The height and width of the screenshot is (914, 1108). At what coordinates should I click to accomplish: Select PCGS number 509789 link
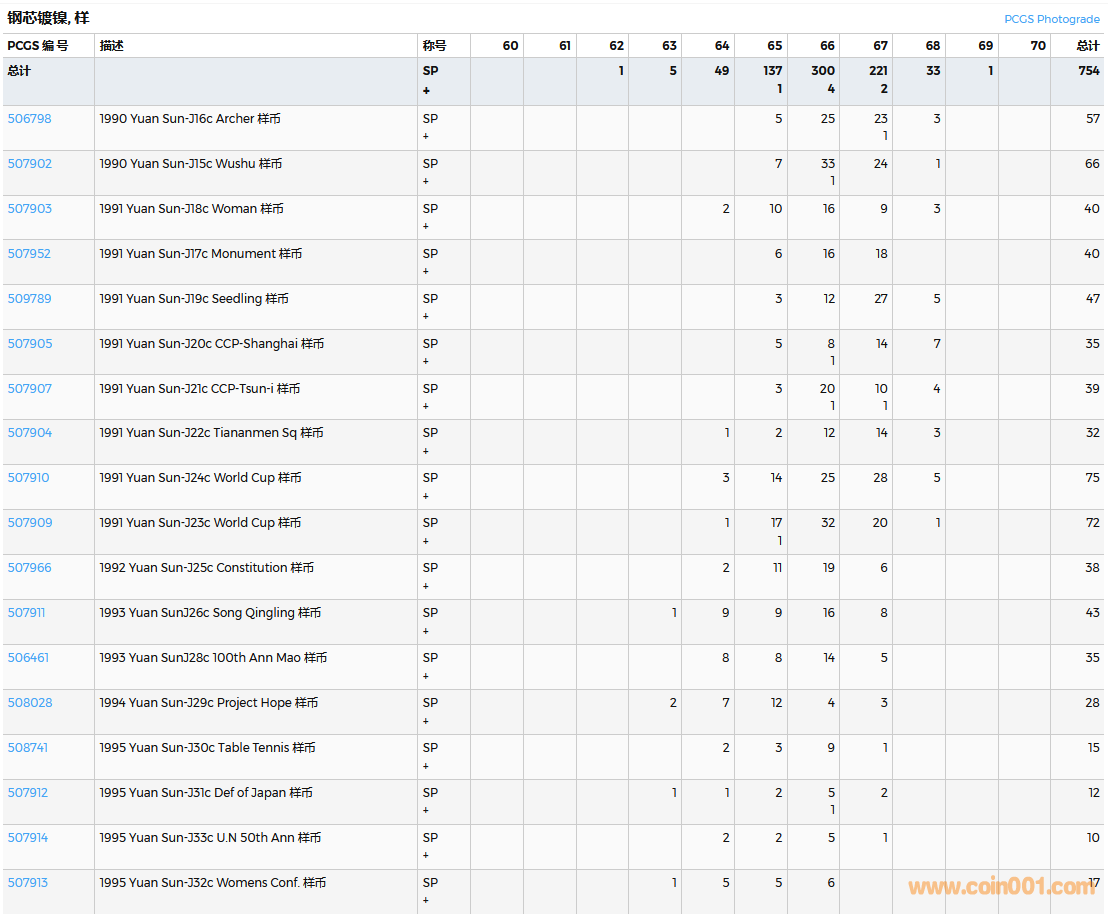[29, 299]
